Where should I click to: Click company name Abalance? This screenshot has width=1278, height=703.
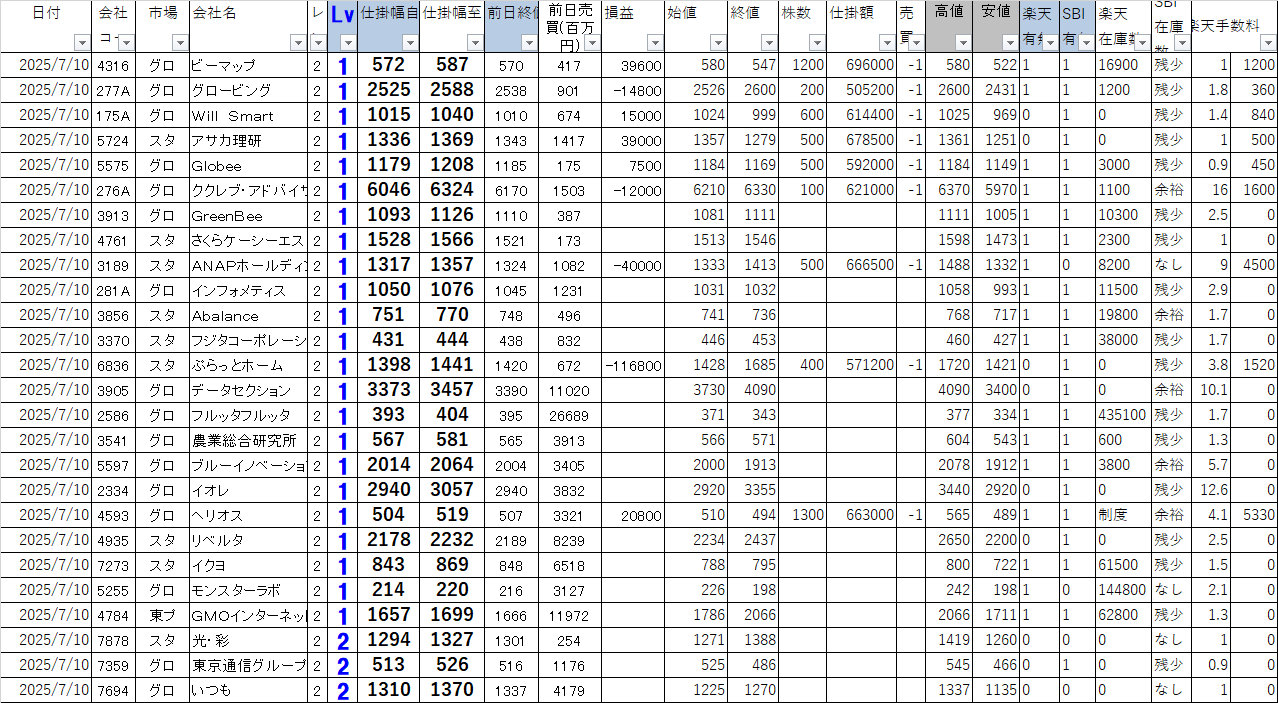tap(225, 315)
